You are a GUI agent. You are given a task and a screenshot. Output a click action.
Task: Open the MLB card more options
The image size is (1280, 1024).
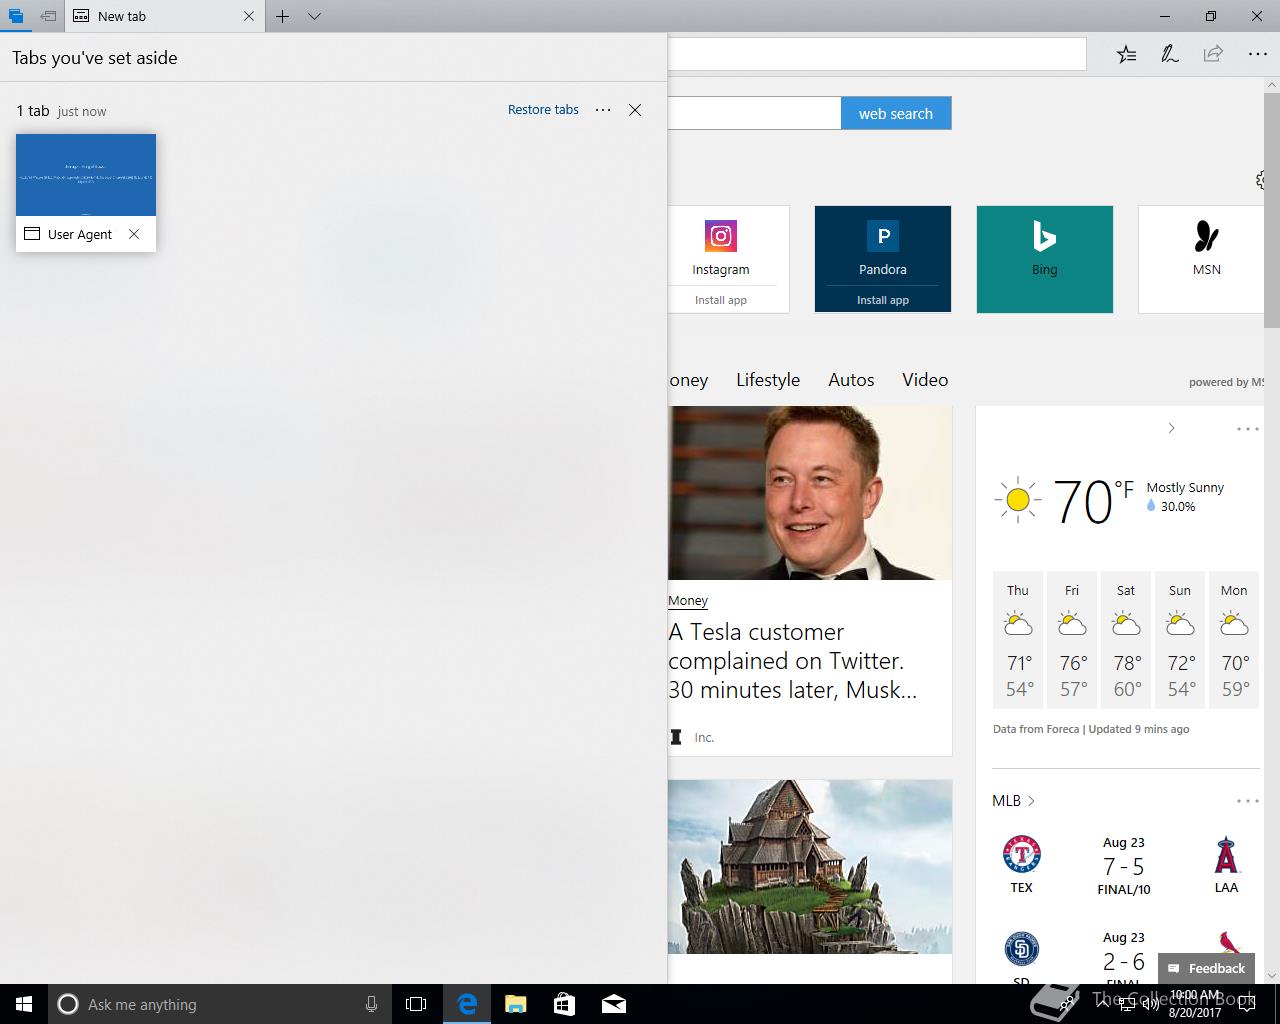[1247, 801]
